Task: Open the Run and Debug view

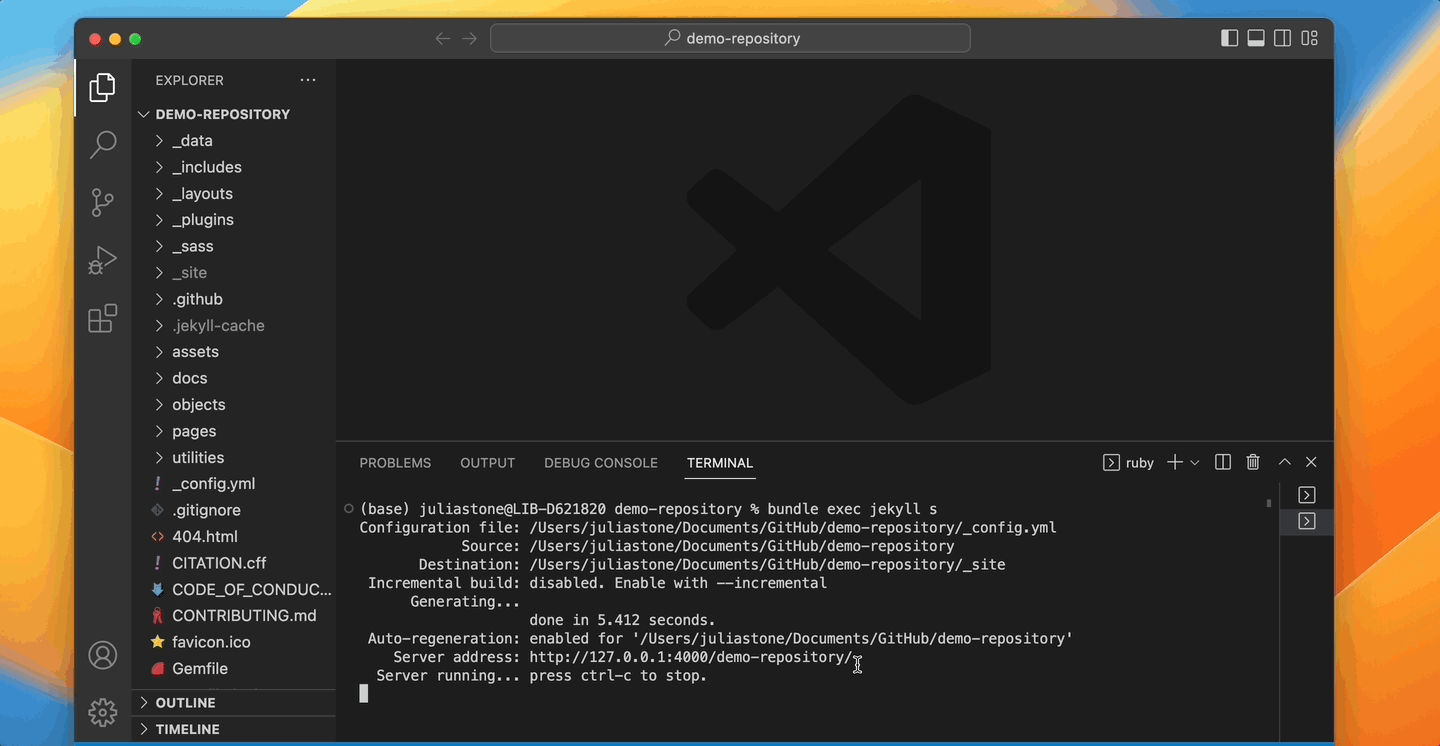Action: pyautogui.click(x=102, y=260)
